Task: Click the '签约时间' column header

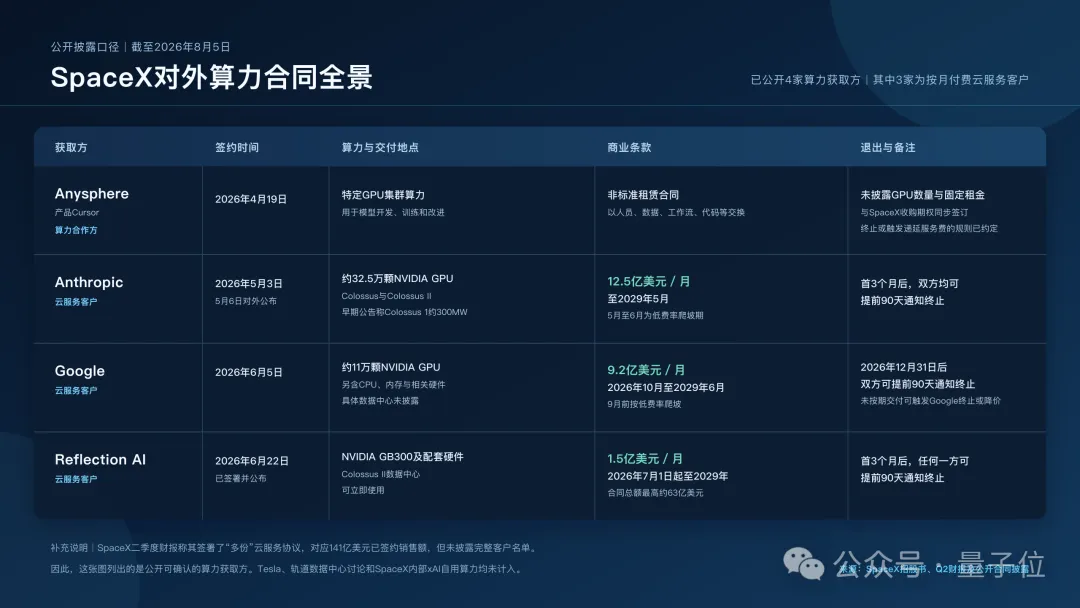Action: [x=237, y=147]
